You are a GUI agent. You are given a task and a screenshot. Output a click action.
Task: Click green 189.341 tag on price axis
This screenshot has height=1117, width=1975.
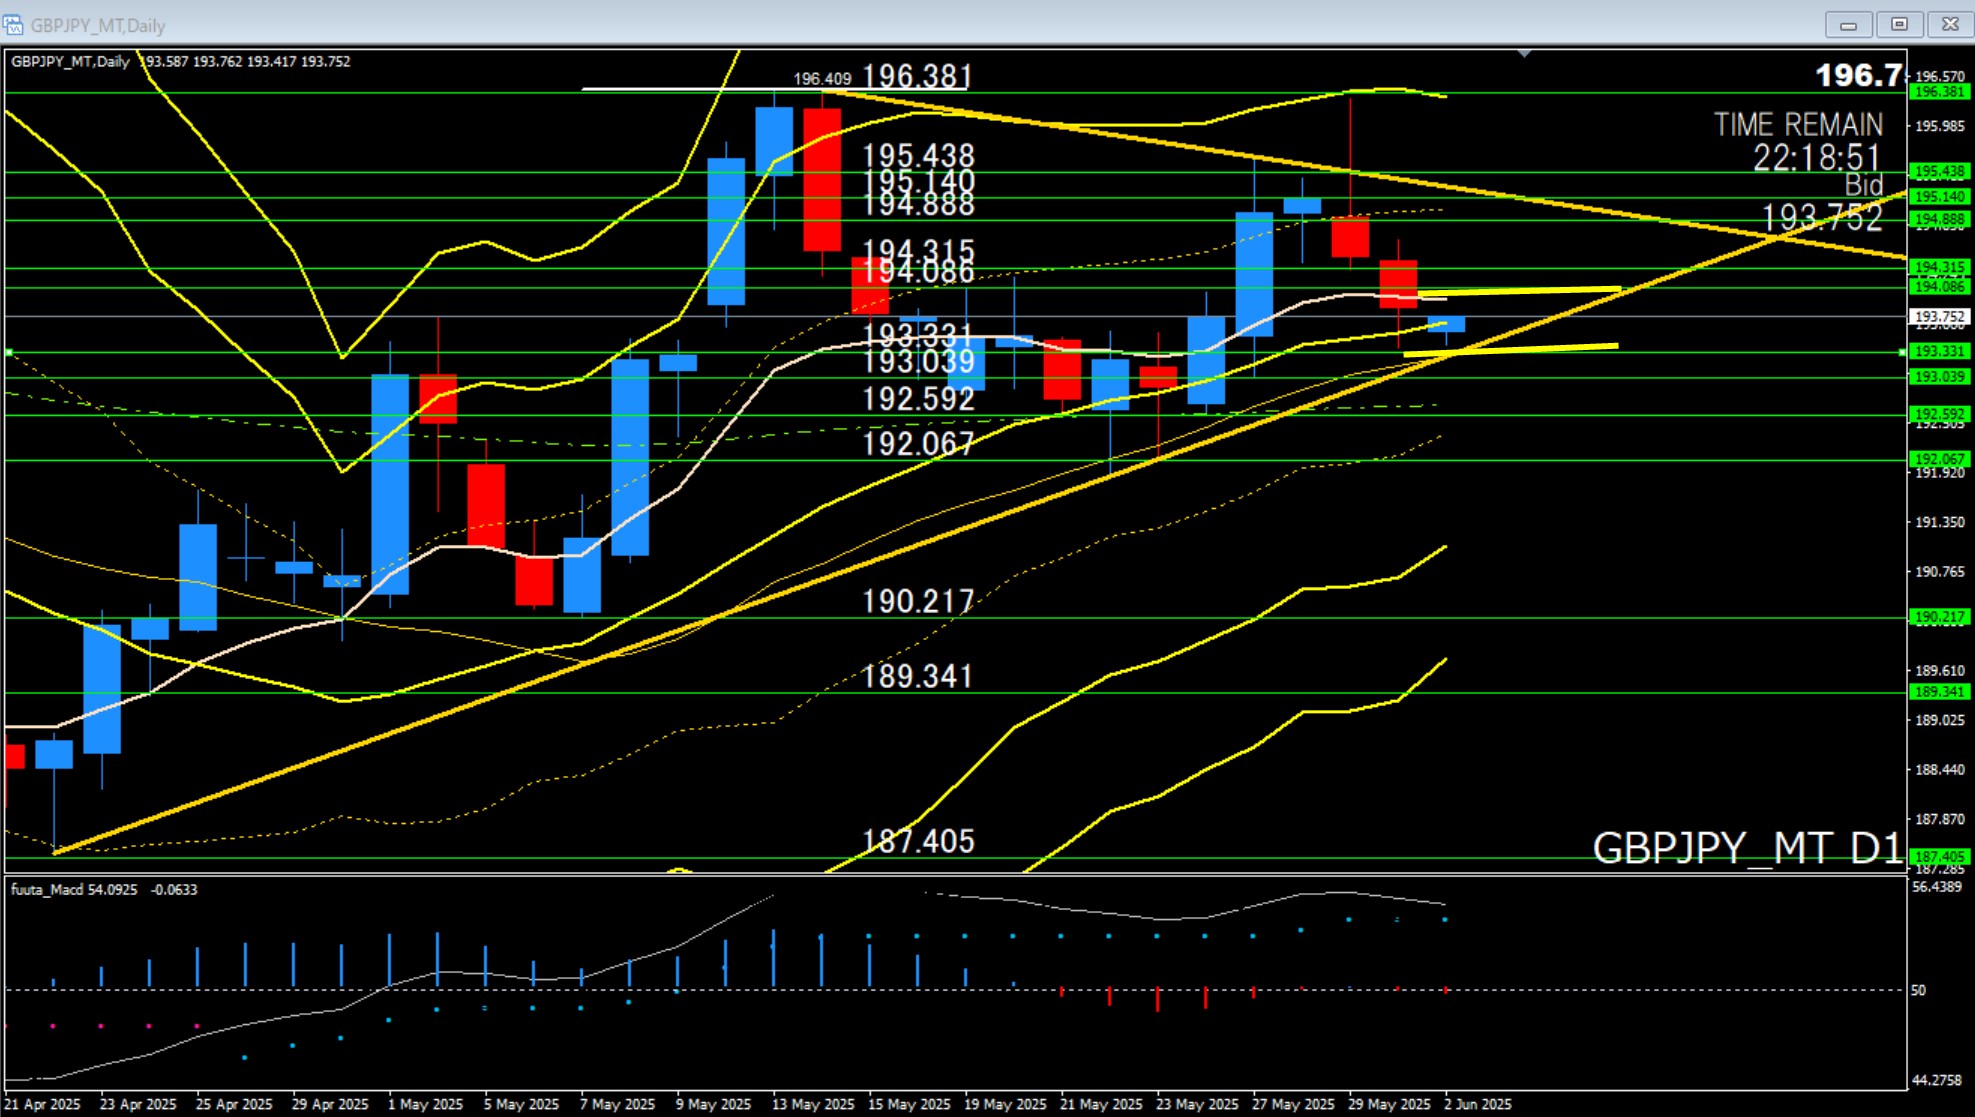tap(1939, 691)
